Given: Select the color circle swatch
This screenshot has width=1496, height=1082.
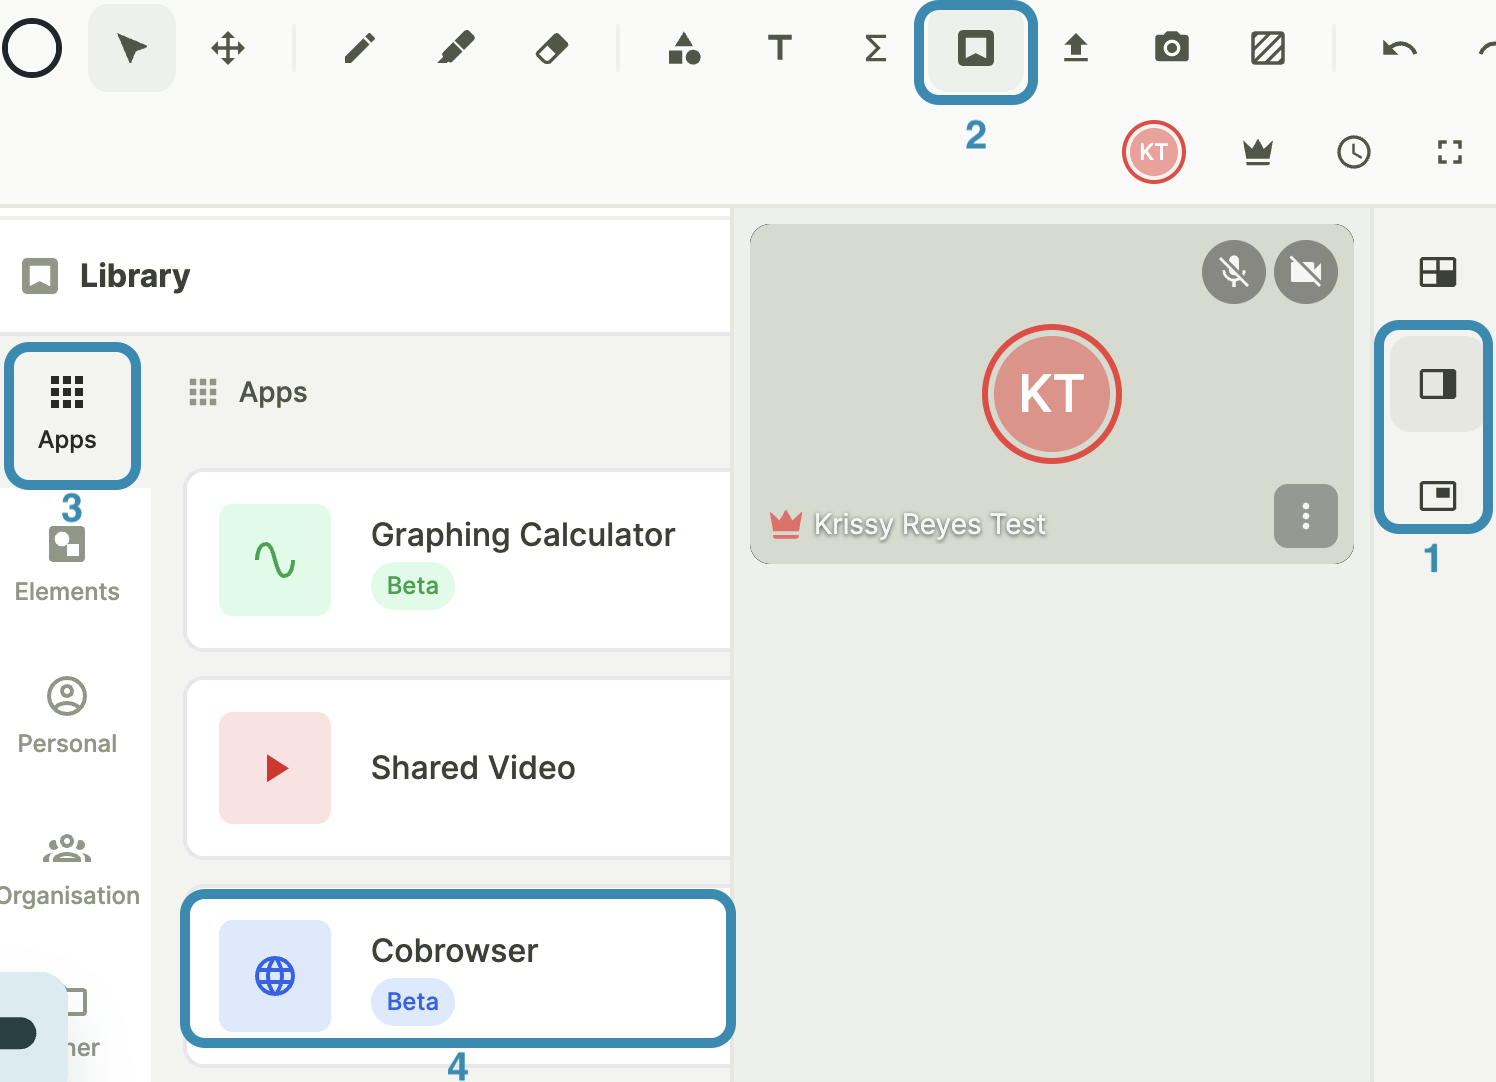Looking at the screenshot, I should point(32,48).
